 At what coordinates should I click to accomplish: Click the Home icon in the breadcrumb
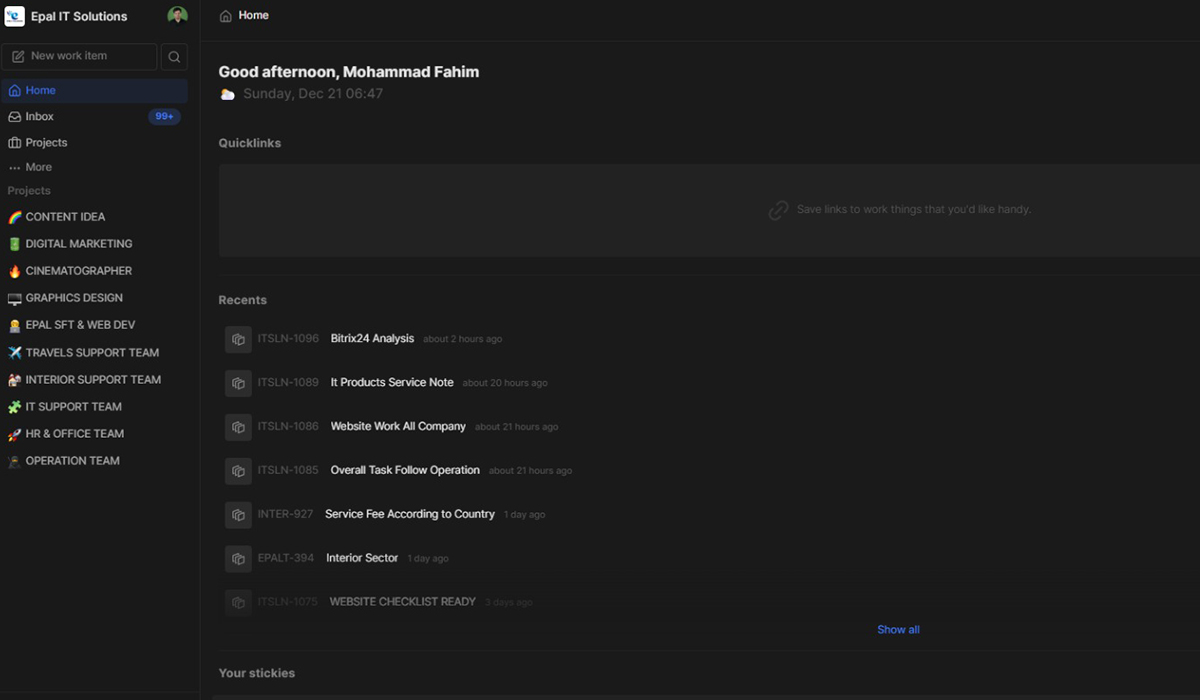pyautogui.click(x=226, y=16)
